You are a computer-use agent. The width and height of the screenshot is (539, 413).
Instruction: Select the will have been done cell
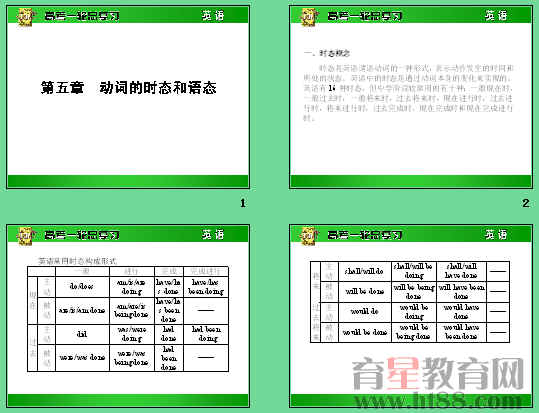tap(461, 292)
